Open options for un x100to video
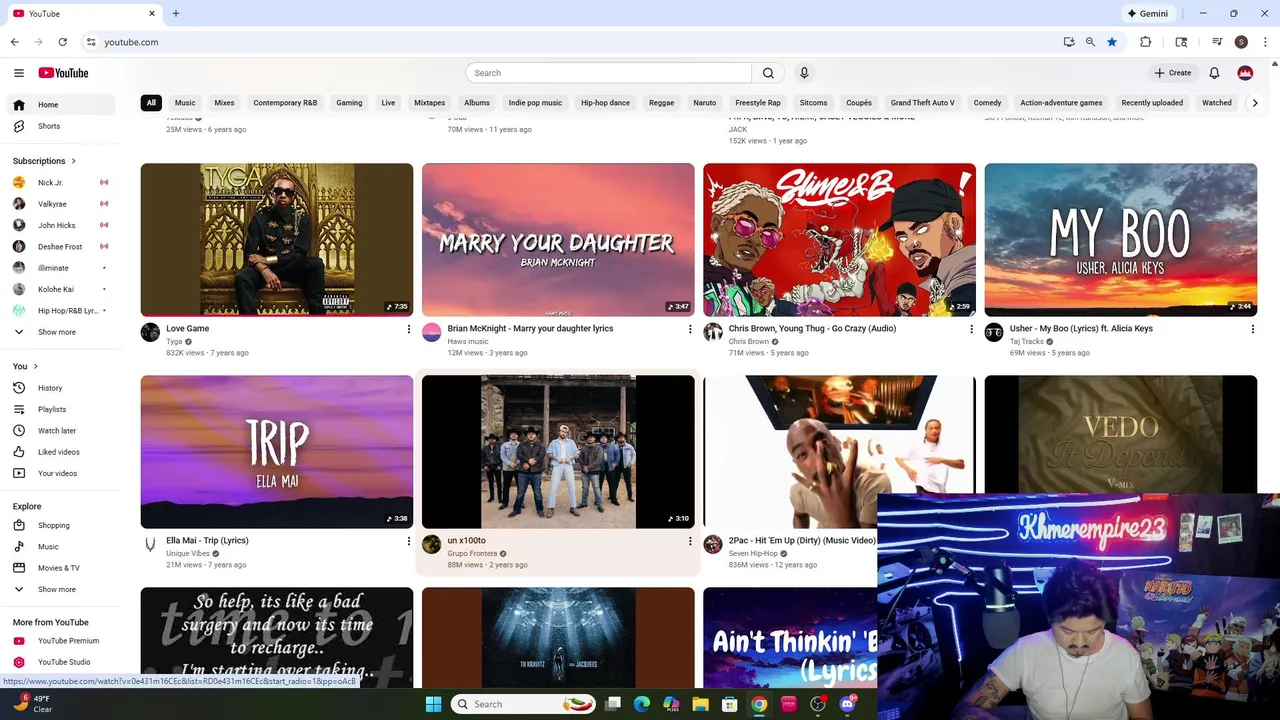The image size is (1280, 720). (x=689, y=541)
